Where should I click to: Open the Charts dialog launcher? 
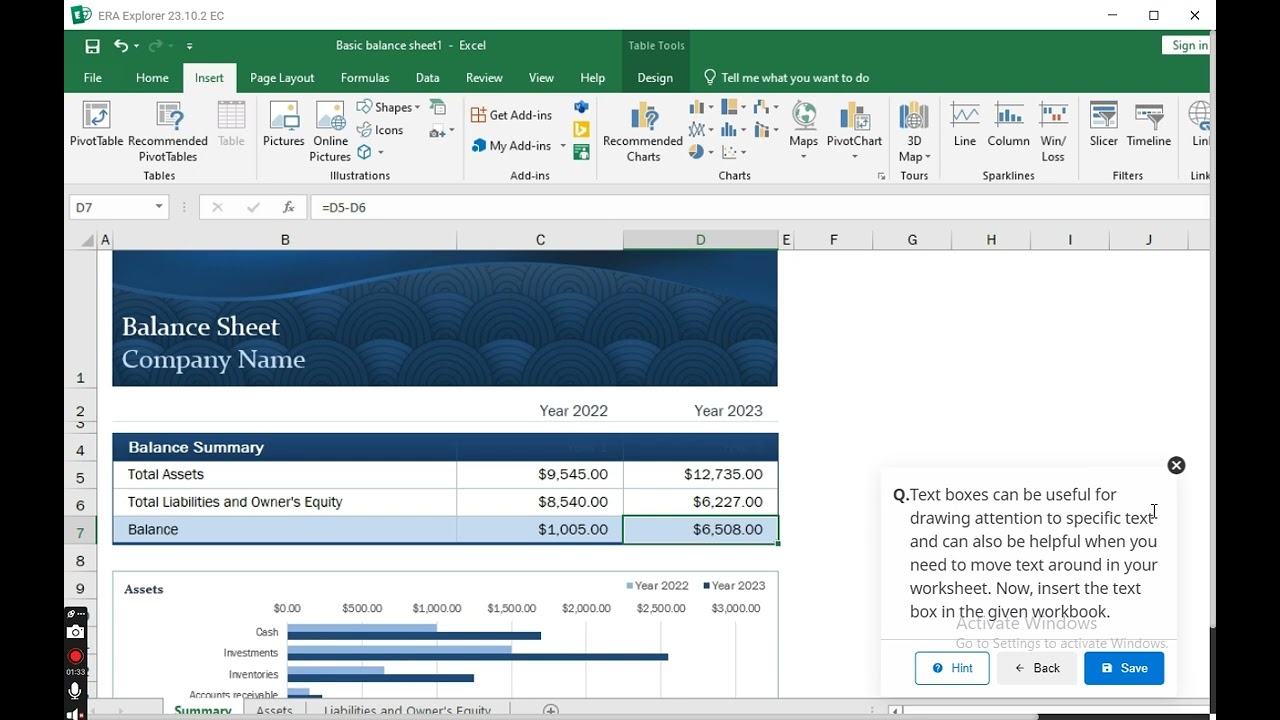tap(881, 176)
